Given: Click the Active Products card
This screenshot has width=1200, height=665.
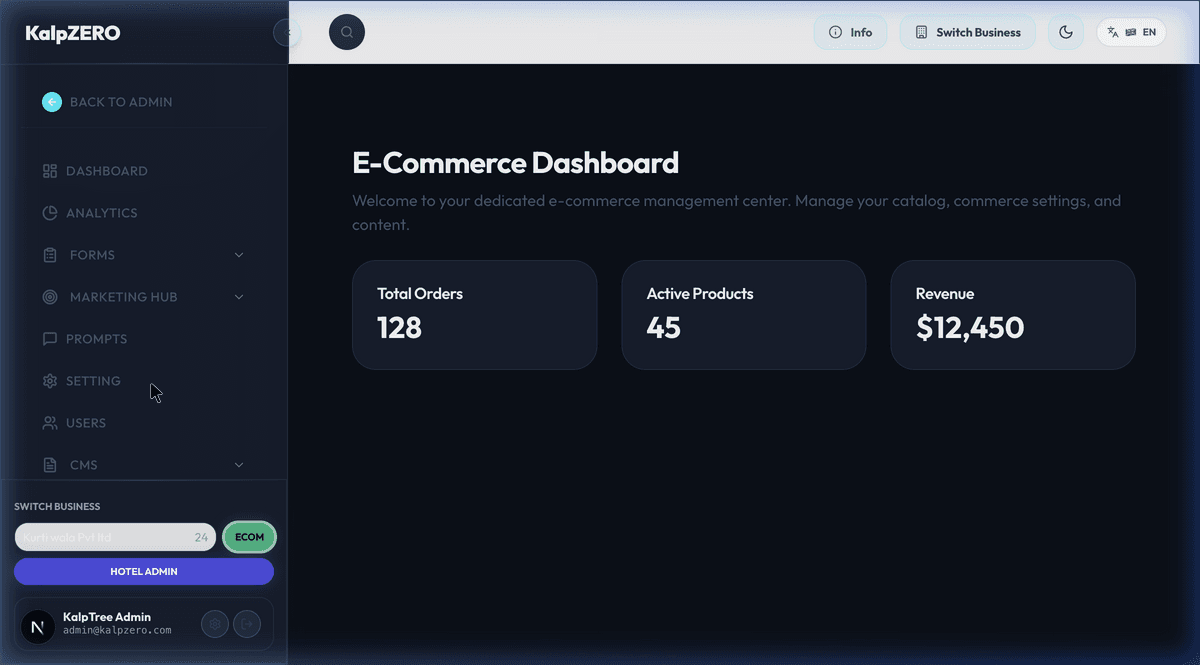Looking at the screenshot, I should pos(744,315).
